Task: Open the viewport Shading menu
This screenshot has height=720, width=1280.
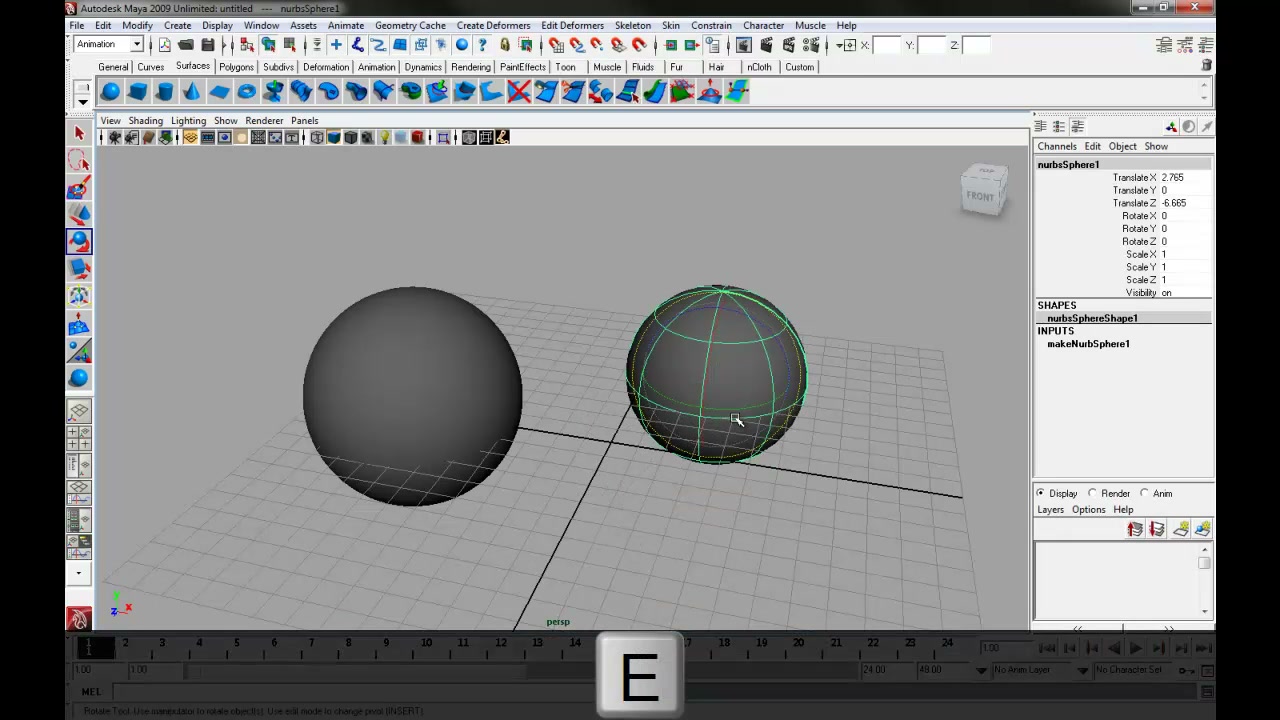Action: click(x=145, y=120)
